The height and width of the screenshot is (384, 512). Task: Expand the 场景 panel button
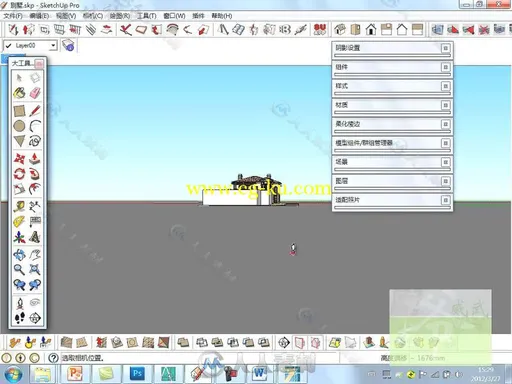click(445, 162)
